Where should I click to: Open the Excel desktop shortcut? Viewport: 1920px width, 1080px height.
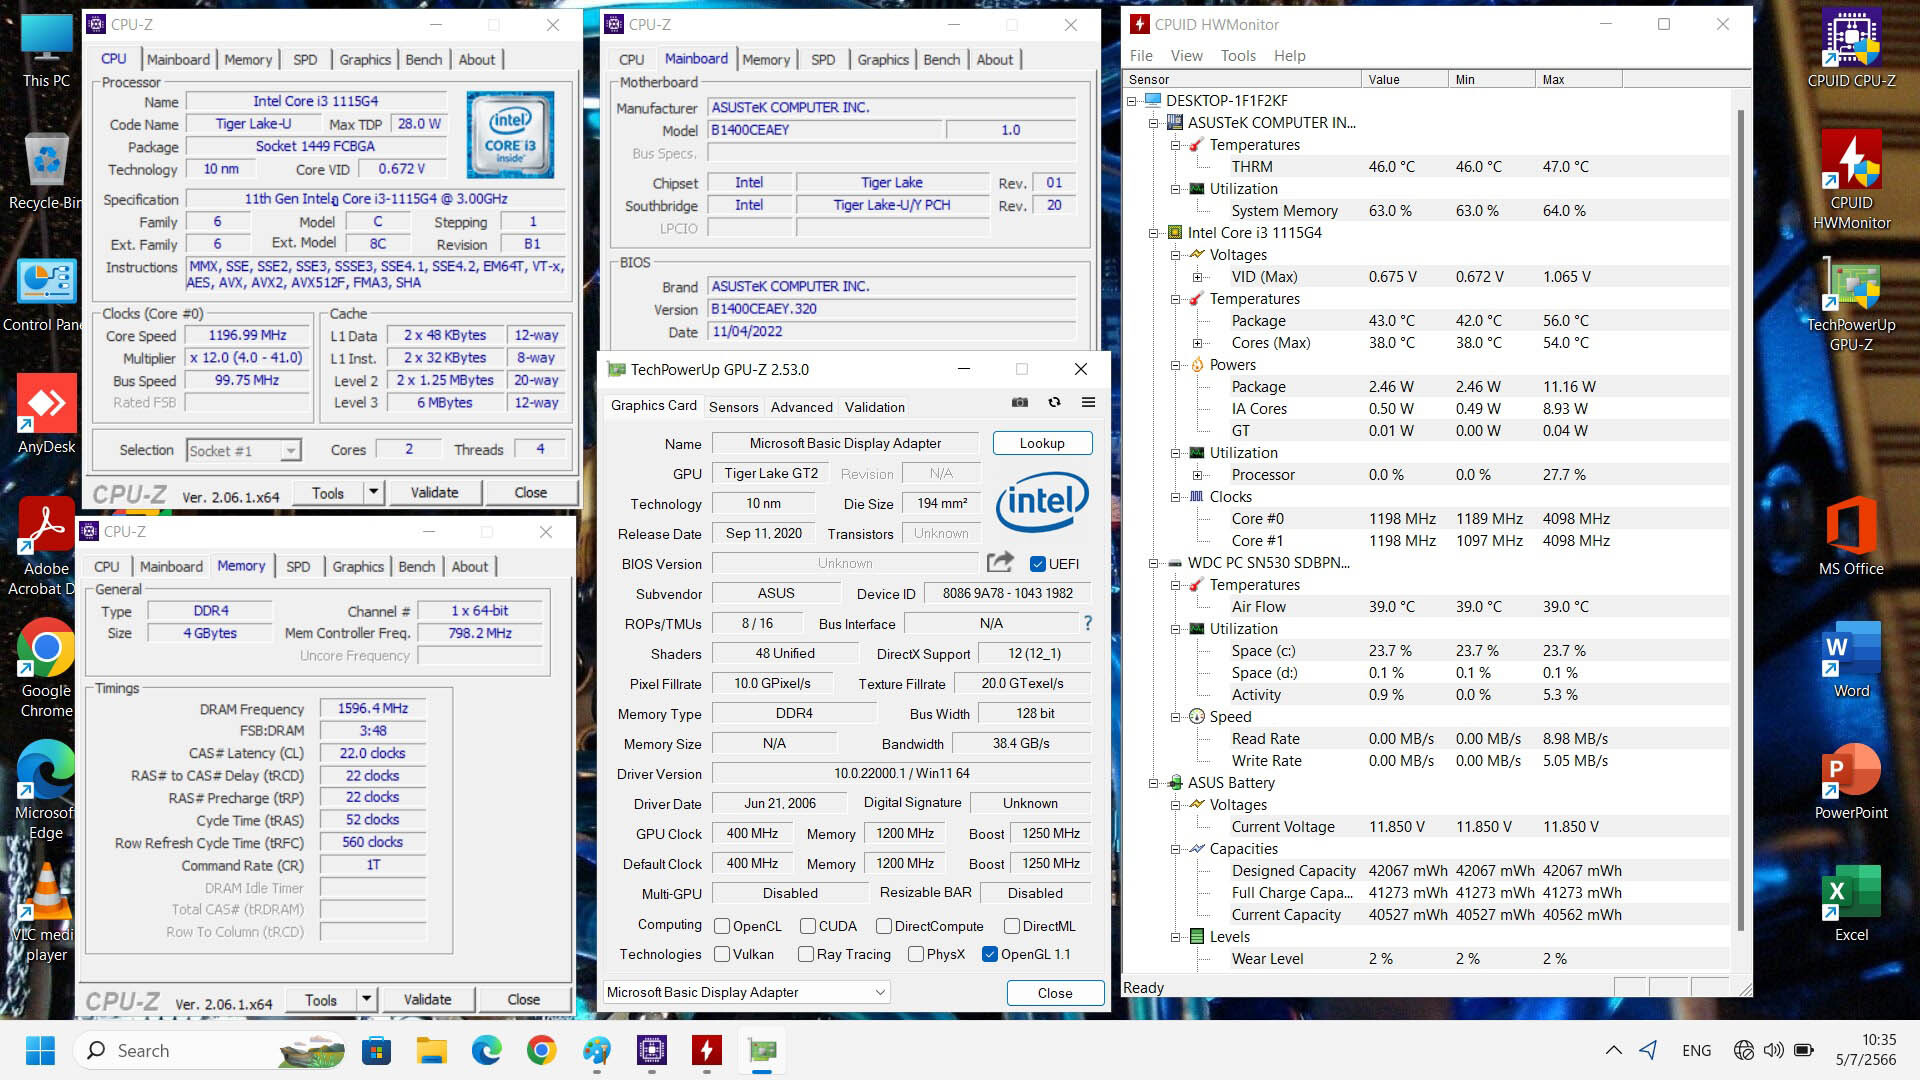(1851, 904)
